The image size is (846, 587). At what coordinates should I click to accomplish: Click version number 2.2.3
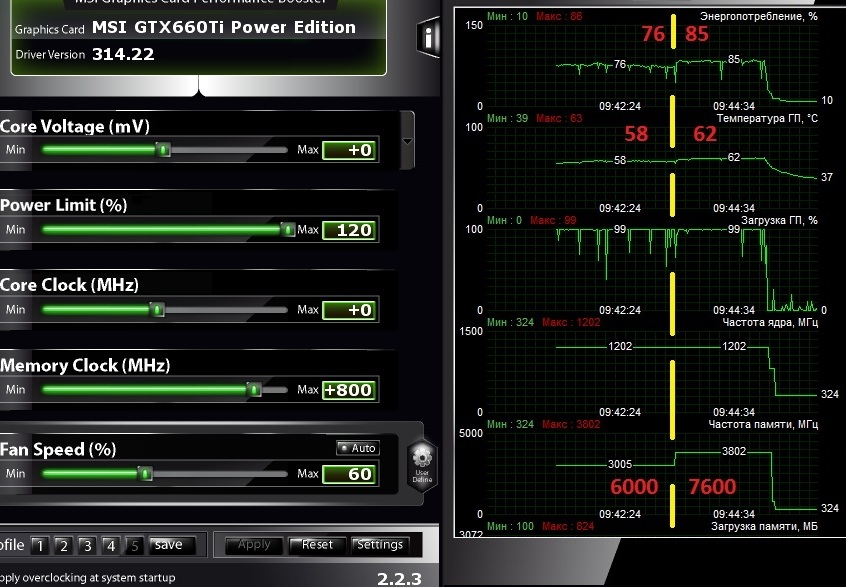coord(399,578)
